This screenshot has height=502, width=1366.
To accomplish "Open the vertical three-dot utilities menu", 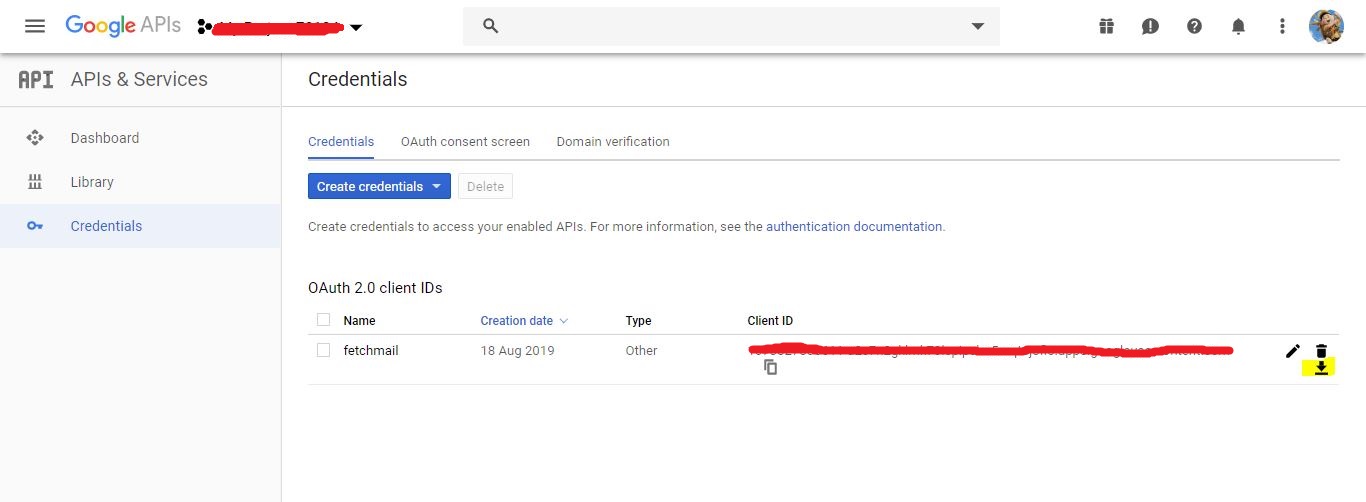I will click(x=1282, y=27).
